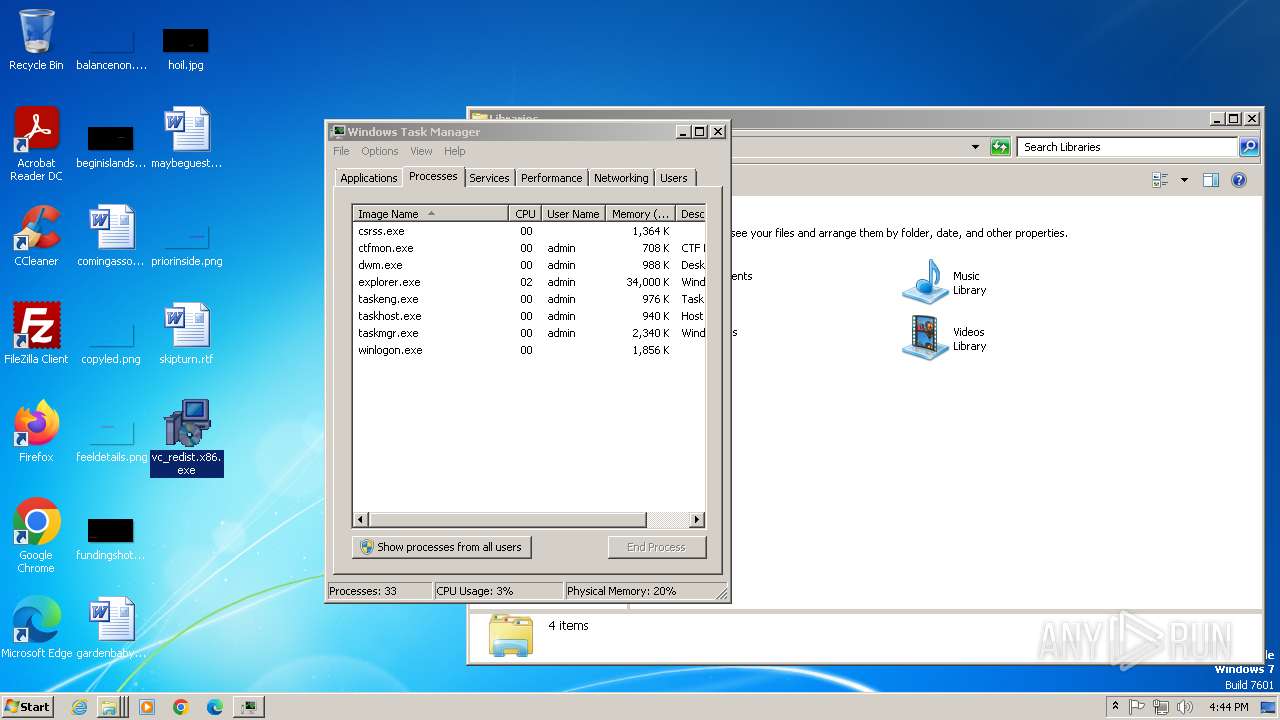Image resolution: width=1280 pixels, height=720 pixels.
Task: Open Acrobat Reader DC shortcut
Action: [36, 144]
